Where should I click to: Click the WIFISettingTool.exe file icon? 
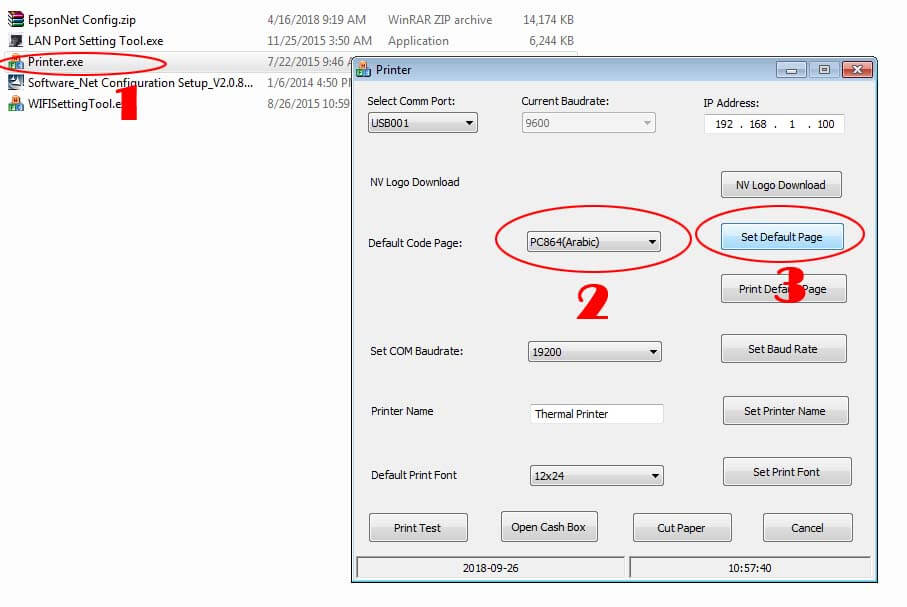(x=15, y=104)
